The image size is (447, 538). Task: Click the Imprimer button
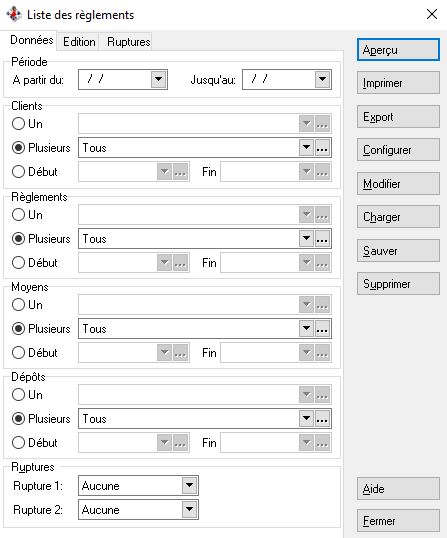pos(398,83)
